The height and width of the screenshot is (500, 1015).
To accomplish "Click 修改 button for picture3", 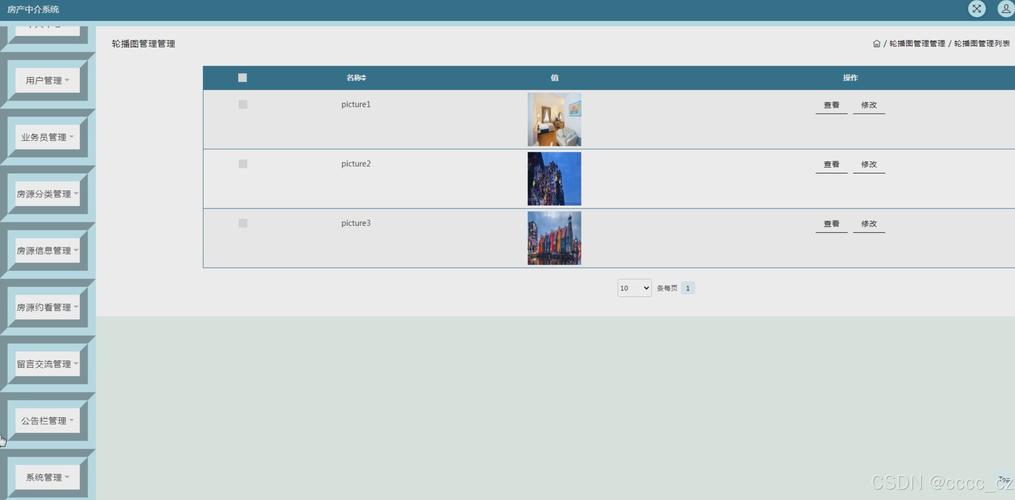I will click(x=869, y=225).
